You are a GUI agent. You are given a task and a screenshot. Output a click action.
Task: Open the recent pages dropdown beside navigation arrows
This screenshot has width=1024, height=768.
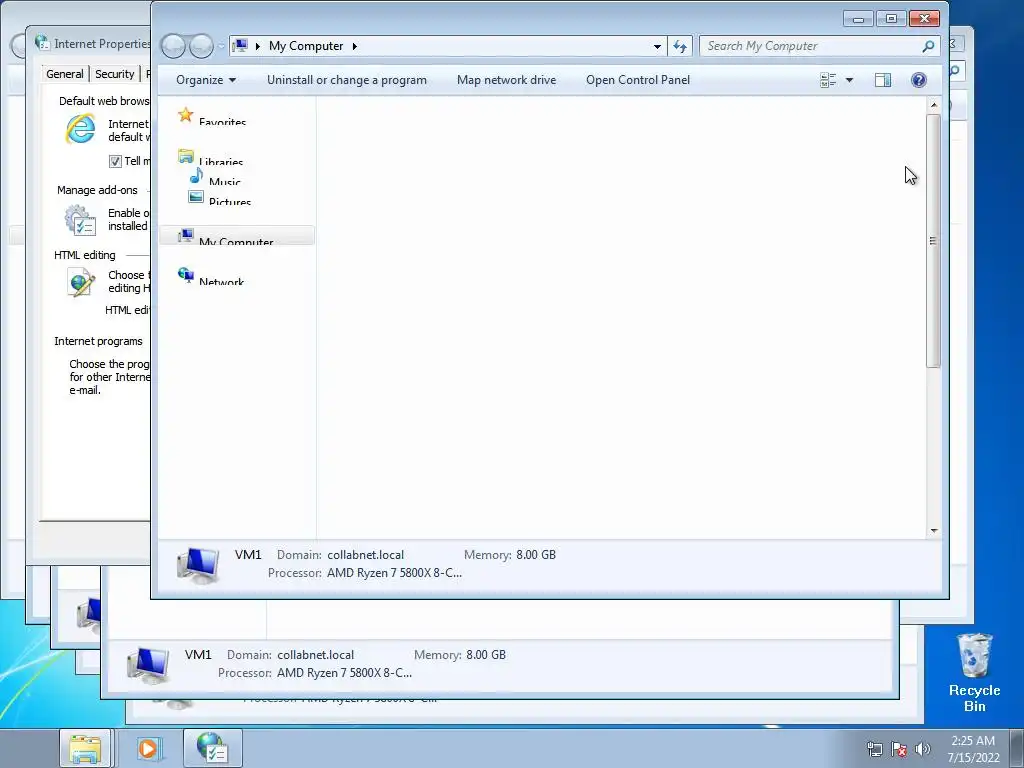tap(221, 46)
